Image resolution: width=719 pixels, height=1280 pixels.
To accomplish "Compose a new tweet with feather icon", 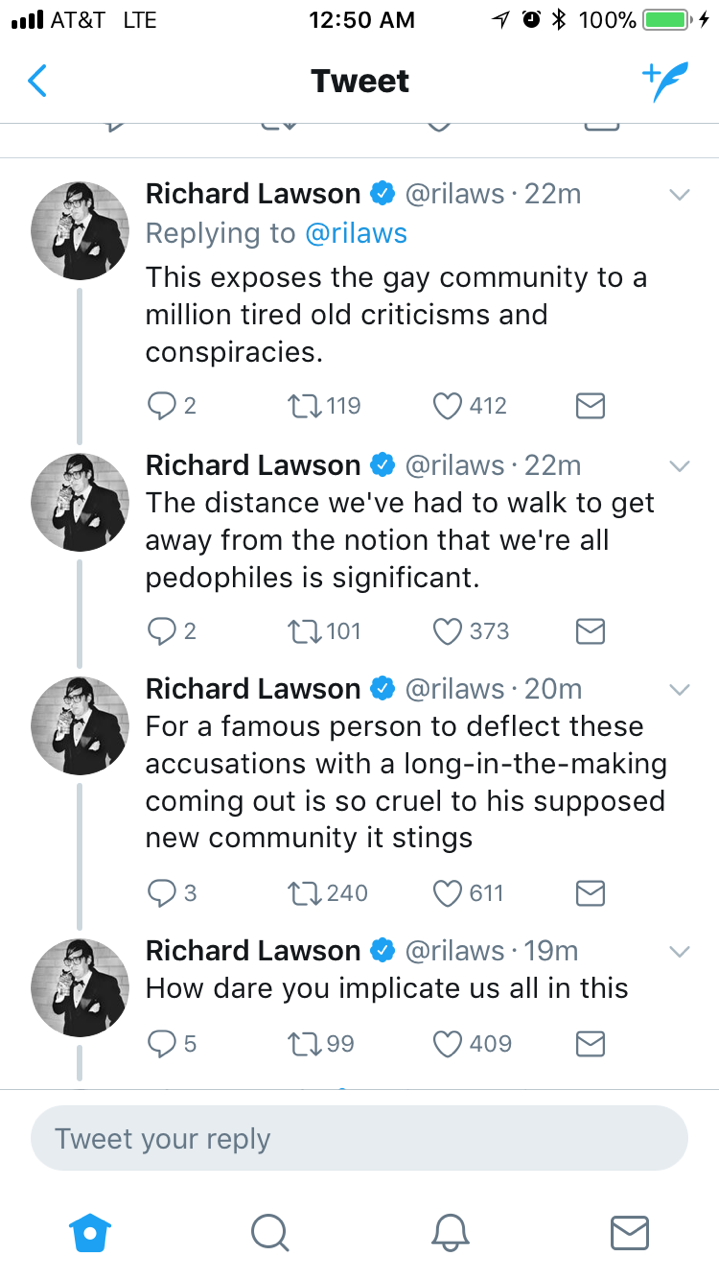I will point(665,82).
